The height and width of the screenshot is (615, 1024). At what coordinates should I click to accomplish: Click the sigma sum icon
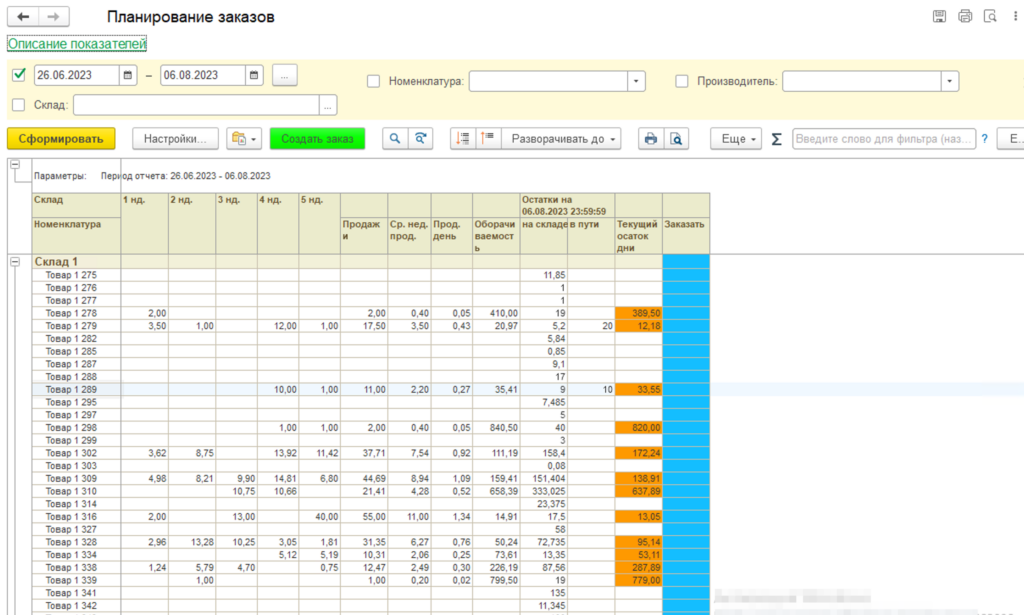point(776,139)
